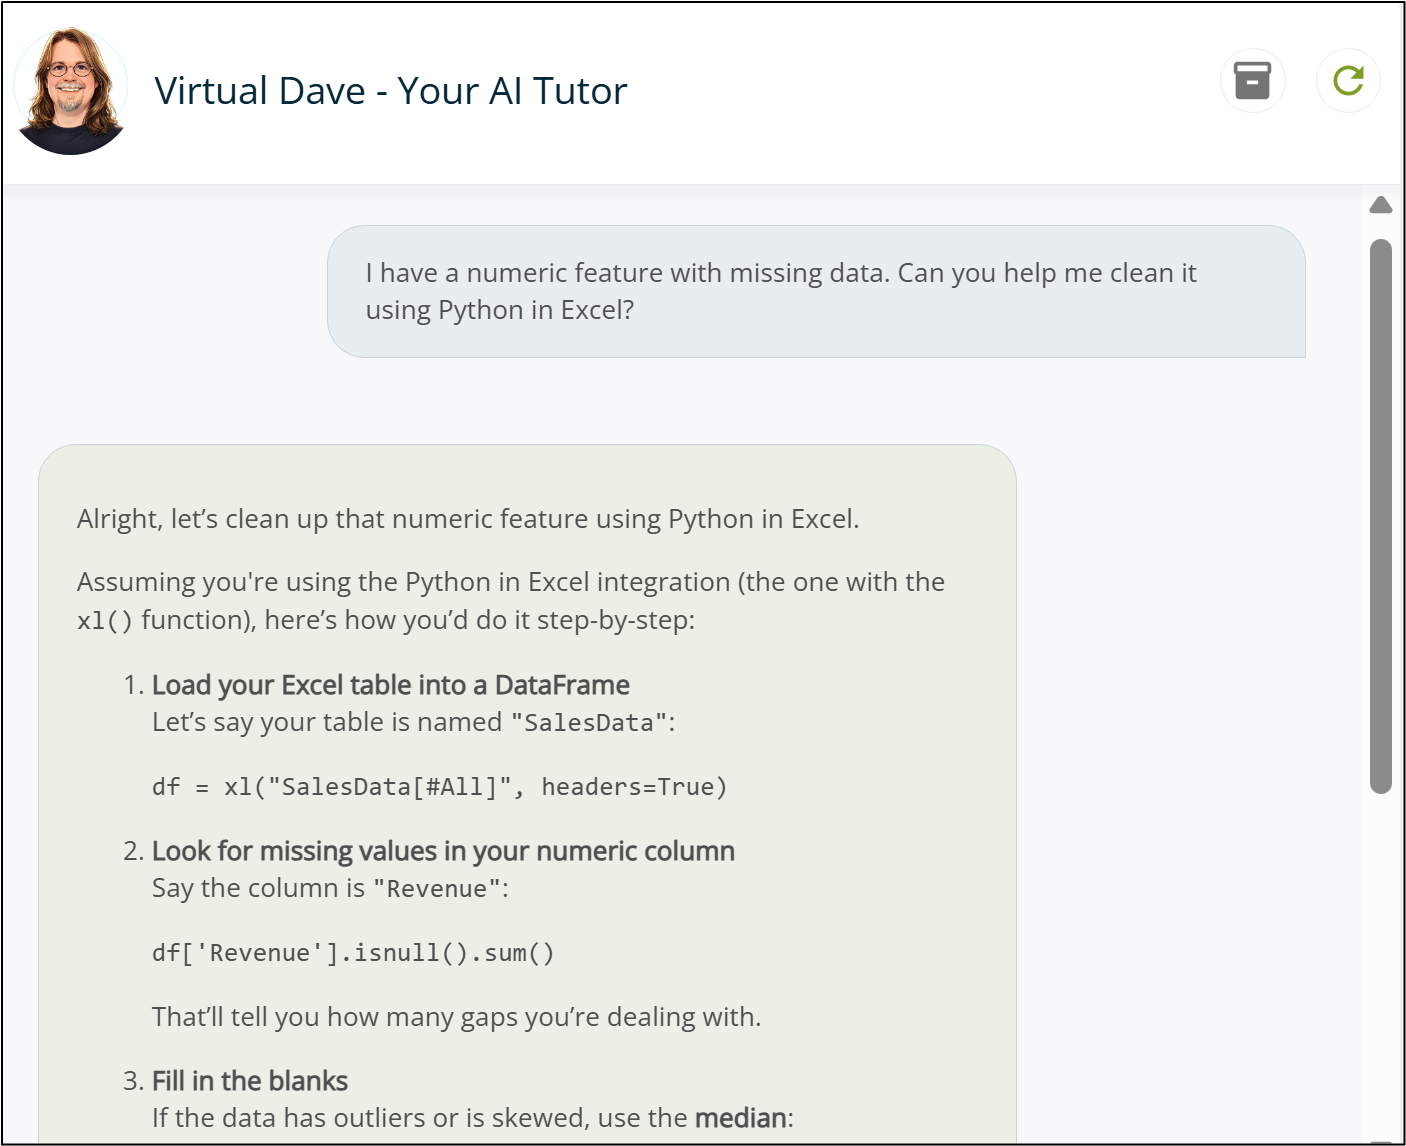Click the 'Look for missing values' heading
The width and height of the screenshot is (1406, 1146).
[443, 851]
